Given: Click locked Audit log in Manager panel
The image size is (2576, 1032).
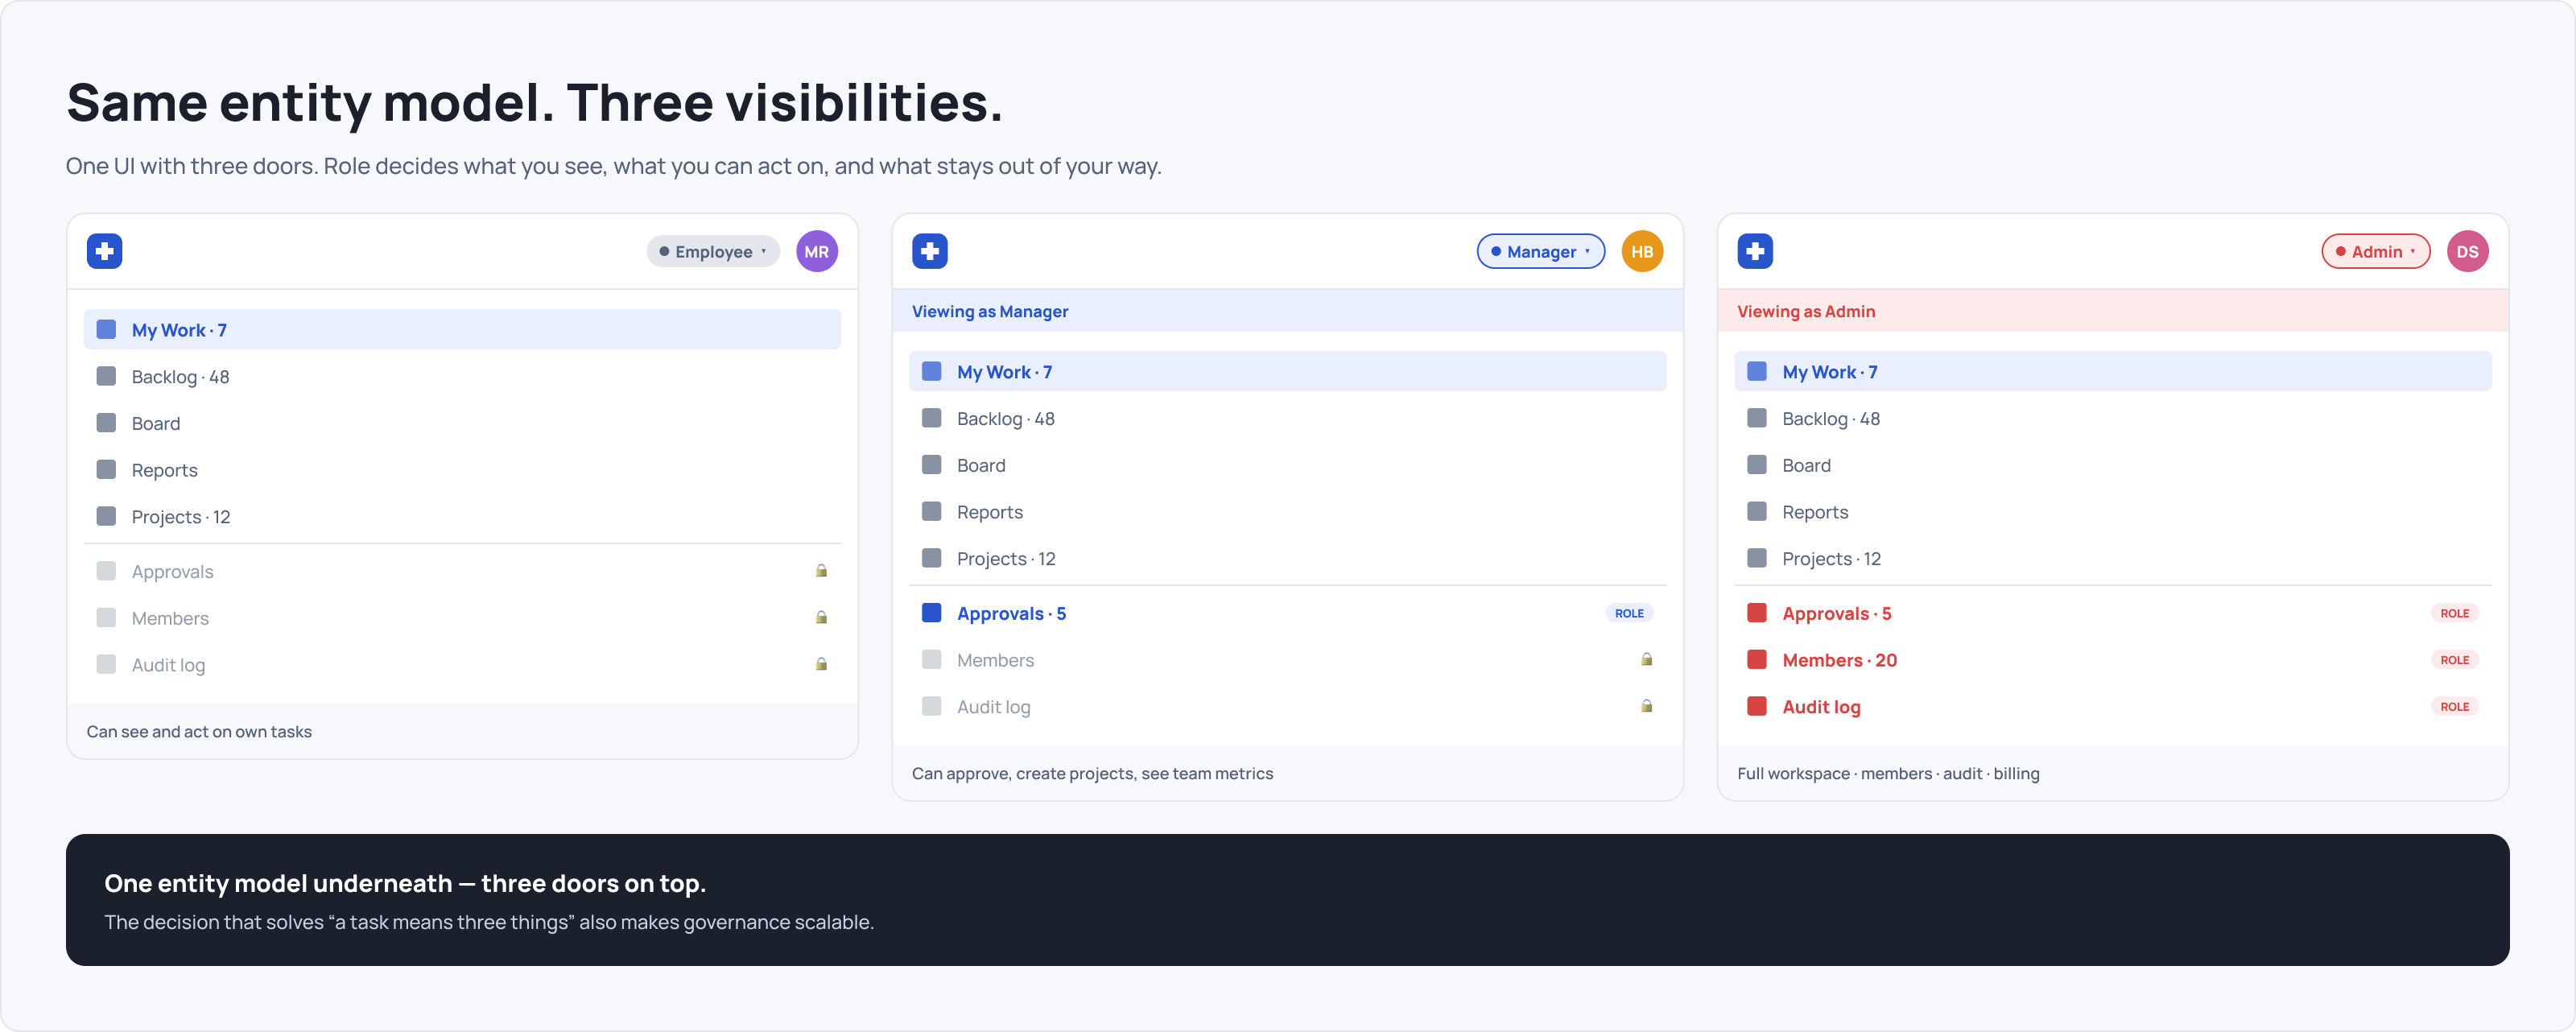Looking at the screenshot, I should pos(1287,707).
